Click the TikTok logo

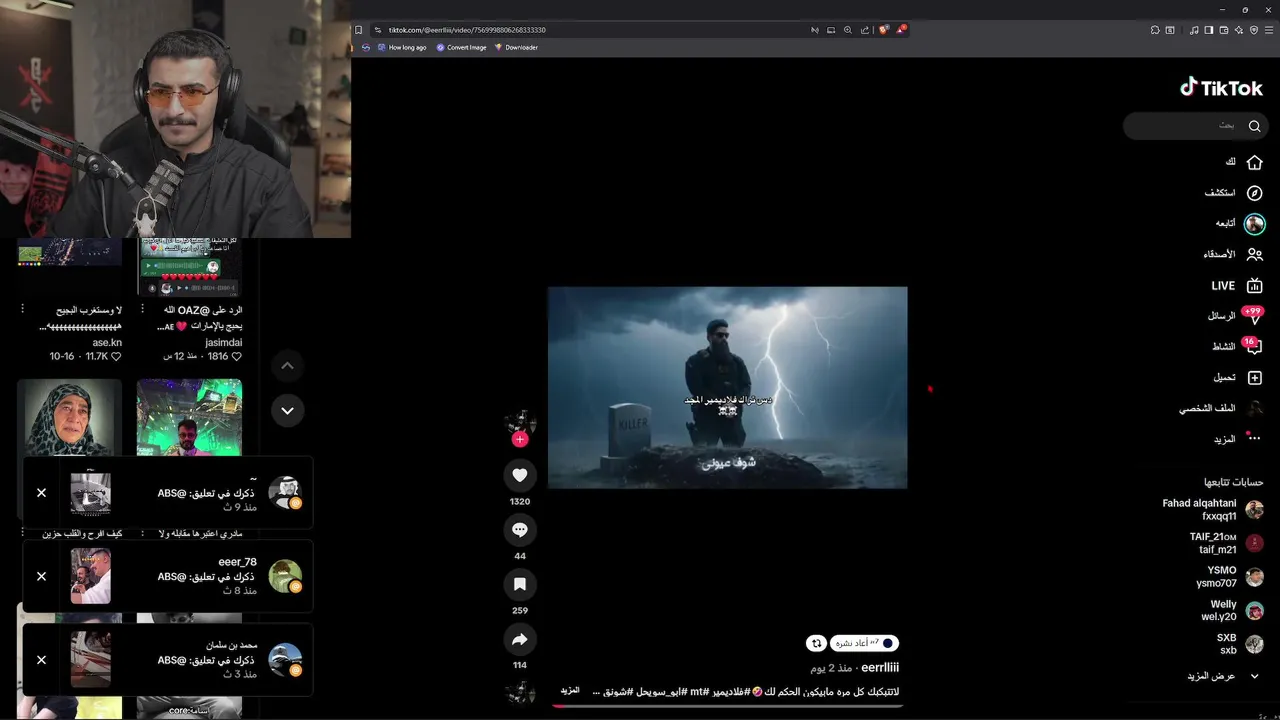[x=1221, y=88]
